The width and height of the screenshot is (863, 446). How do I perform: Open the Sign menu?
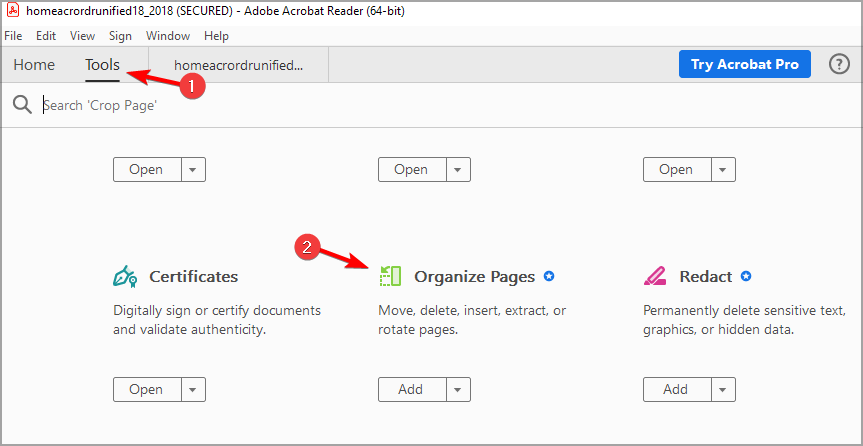[x=120, y=35]
